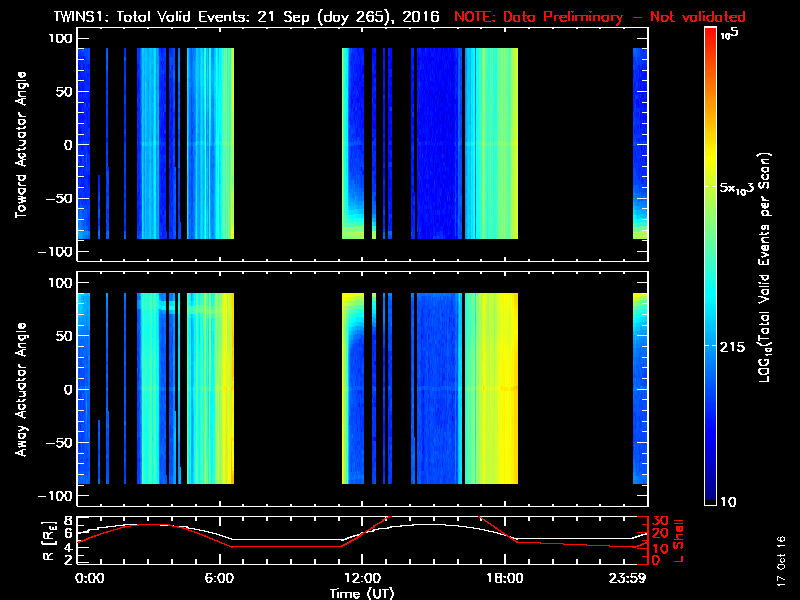Click the red "Data Preliminary" warning note
The width and height of the screenshot is (800, 600).
pos(600,17)
